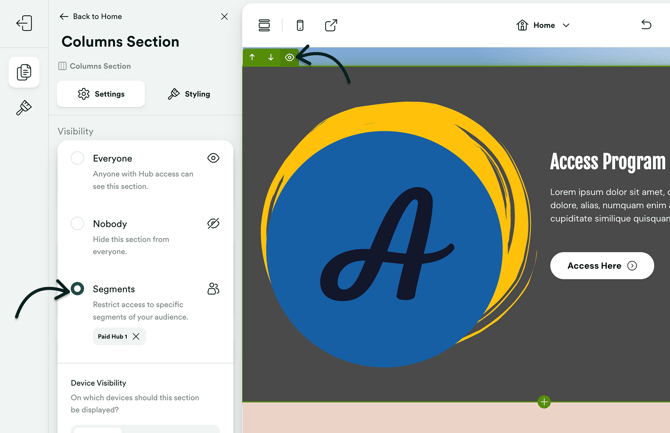Screen dimensions: 670x433
Task: Open the paintbrush styling icon in sidebar
Action: tap(24, 108)
